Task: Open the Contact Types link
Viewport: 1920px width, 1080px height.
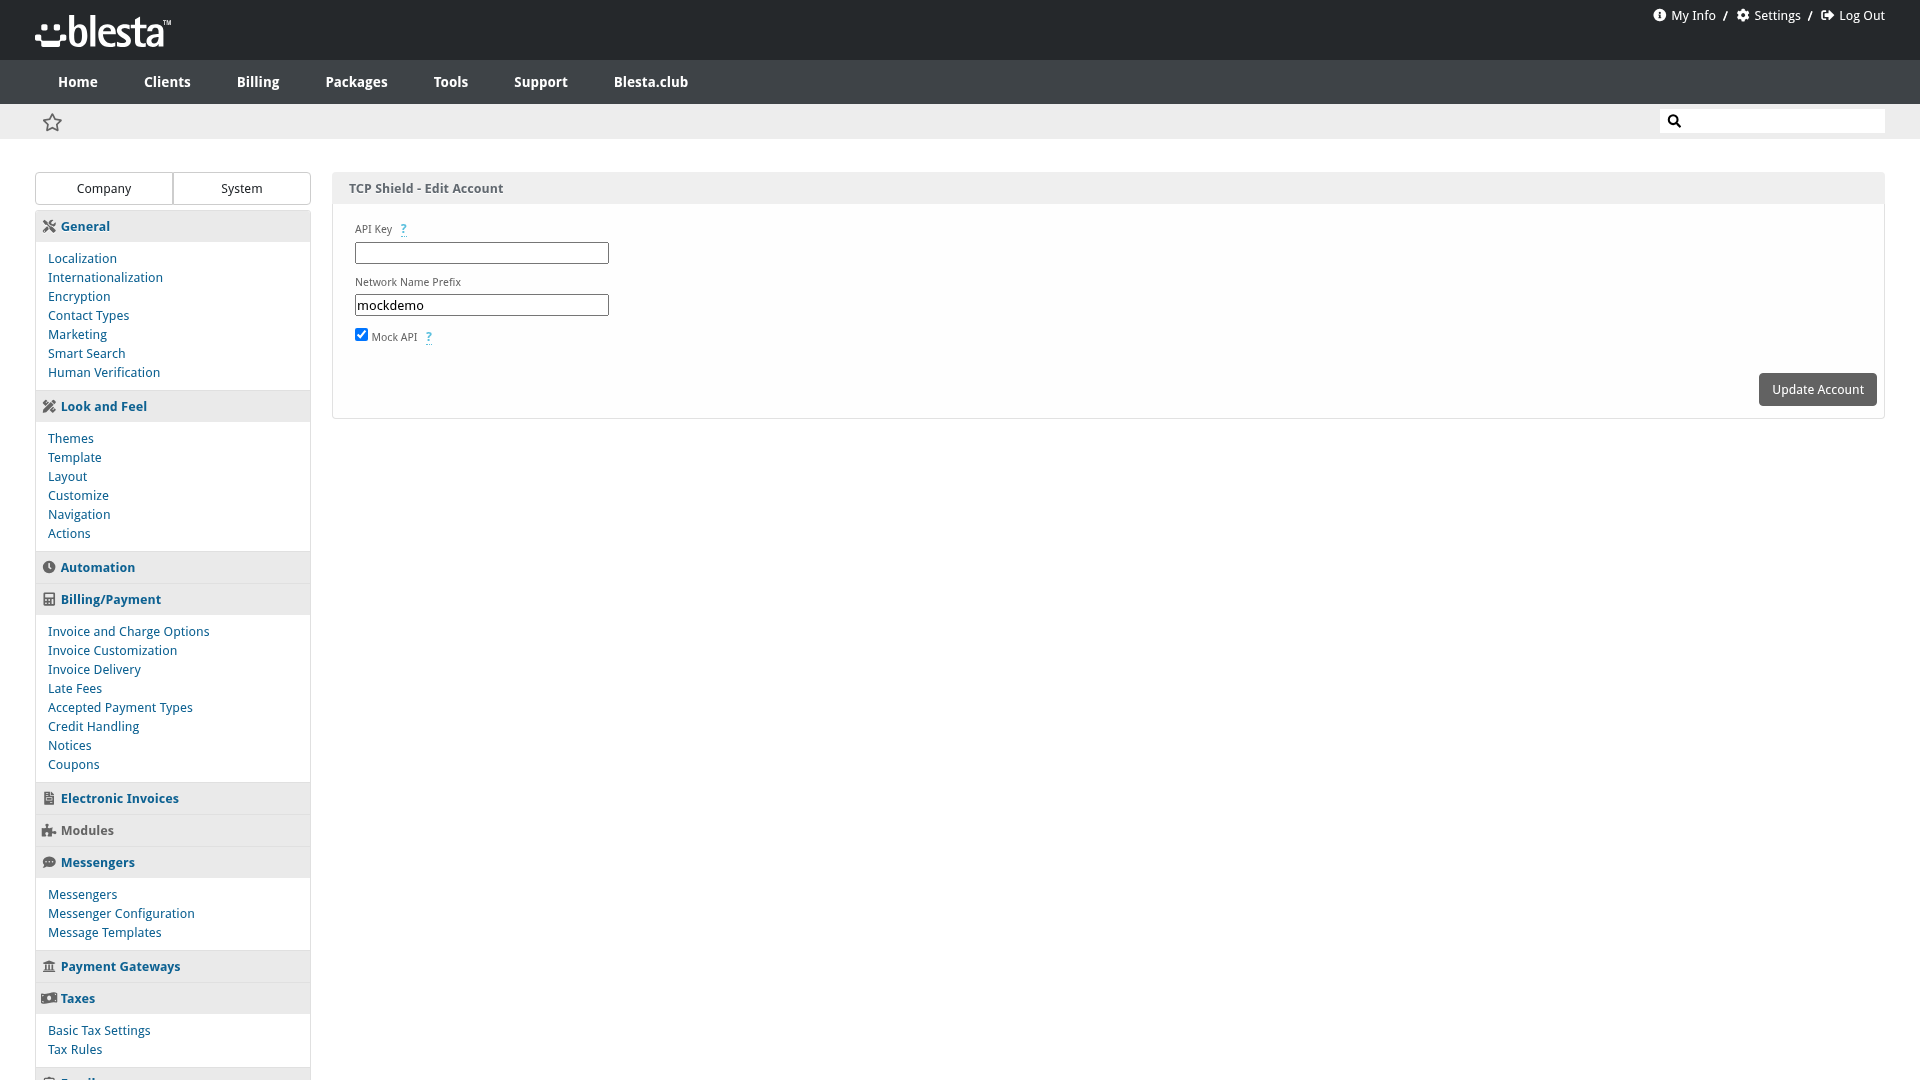Action: pos(88,315)
